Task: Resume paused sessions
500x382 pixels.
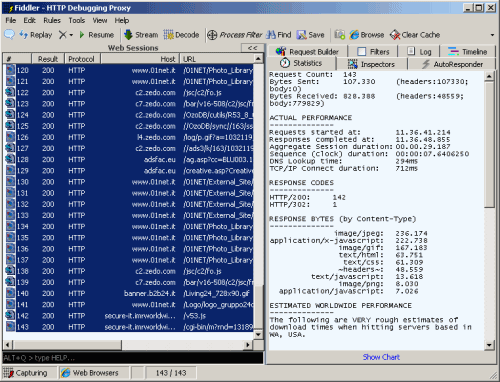Action: coord(96,35)
